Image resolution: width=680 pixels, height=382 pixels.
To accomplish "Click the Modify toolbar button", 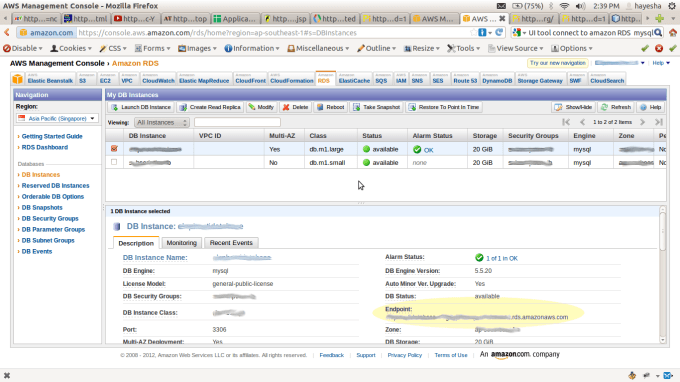I will [261, 107].
